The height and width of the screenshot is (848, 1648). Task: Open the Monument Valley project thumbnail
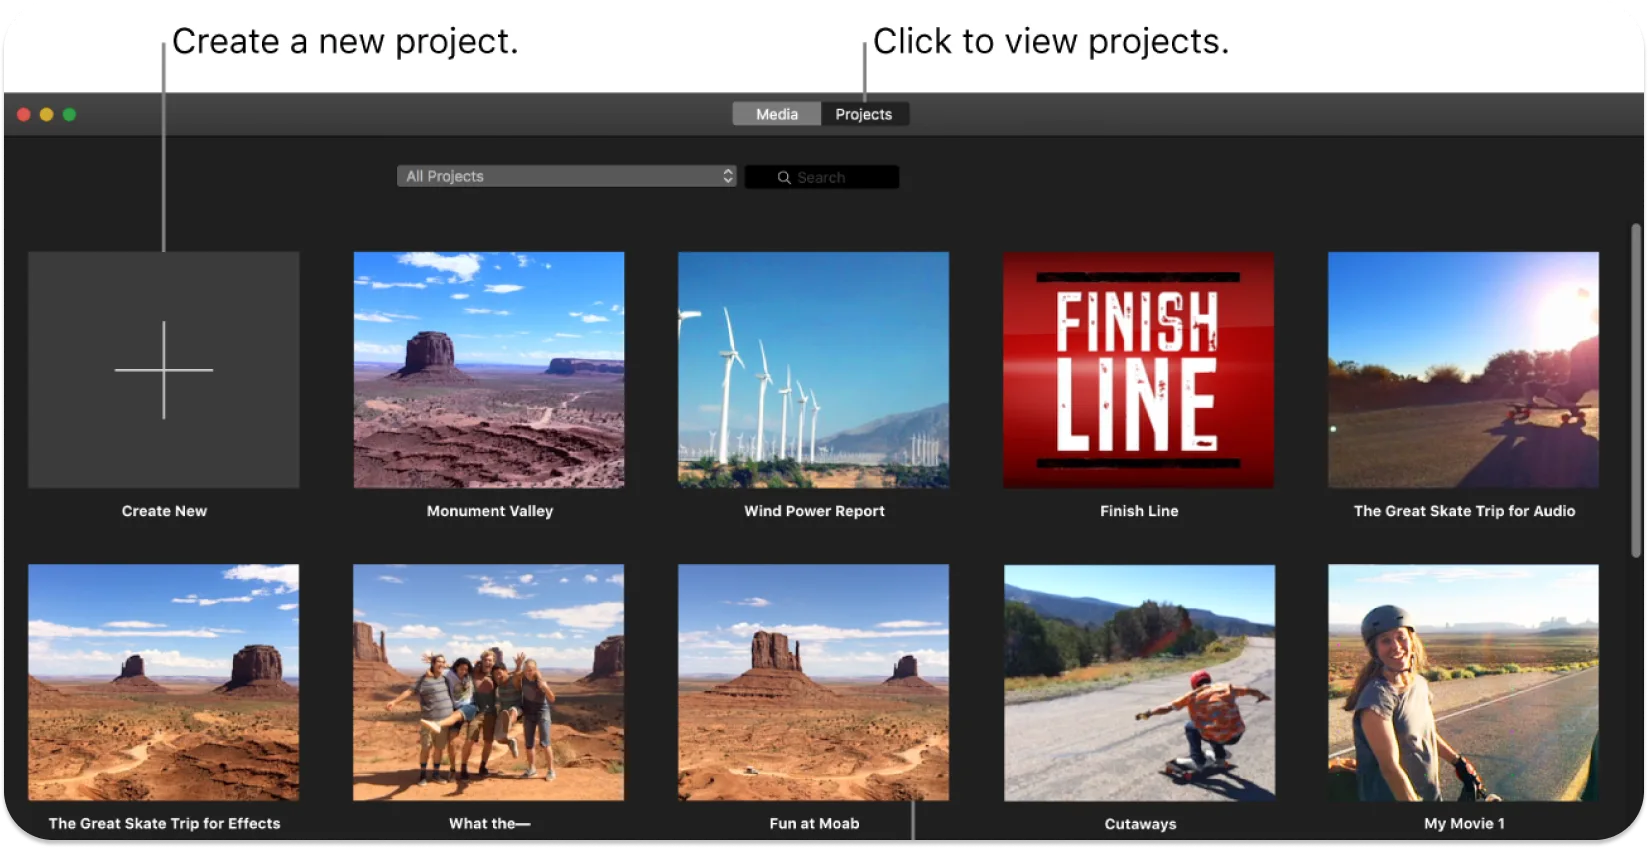pos(489,370)
